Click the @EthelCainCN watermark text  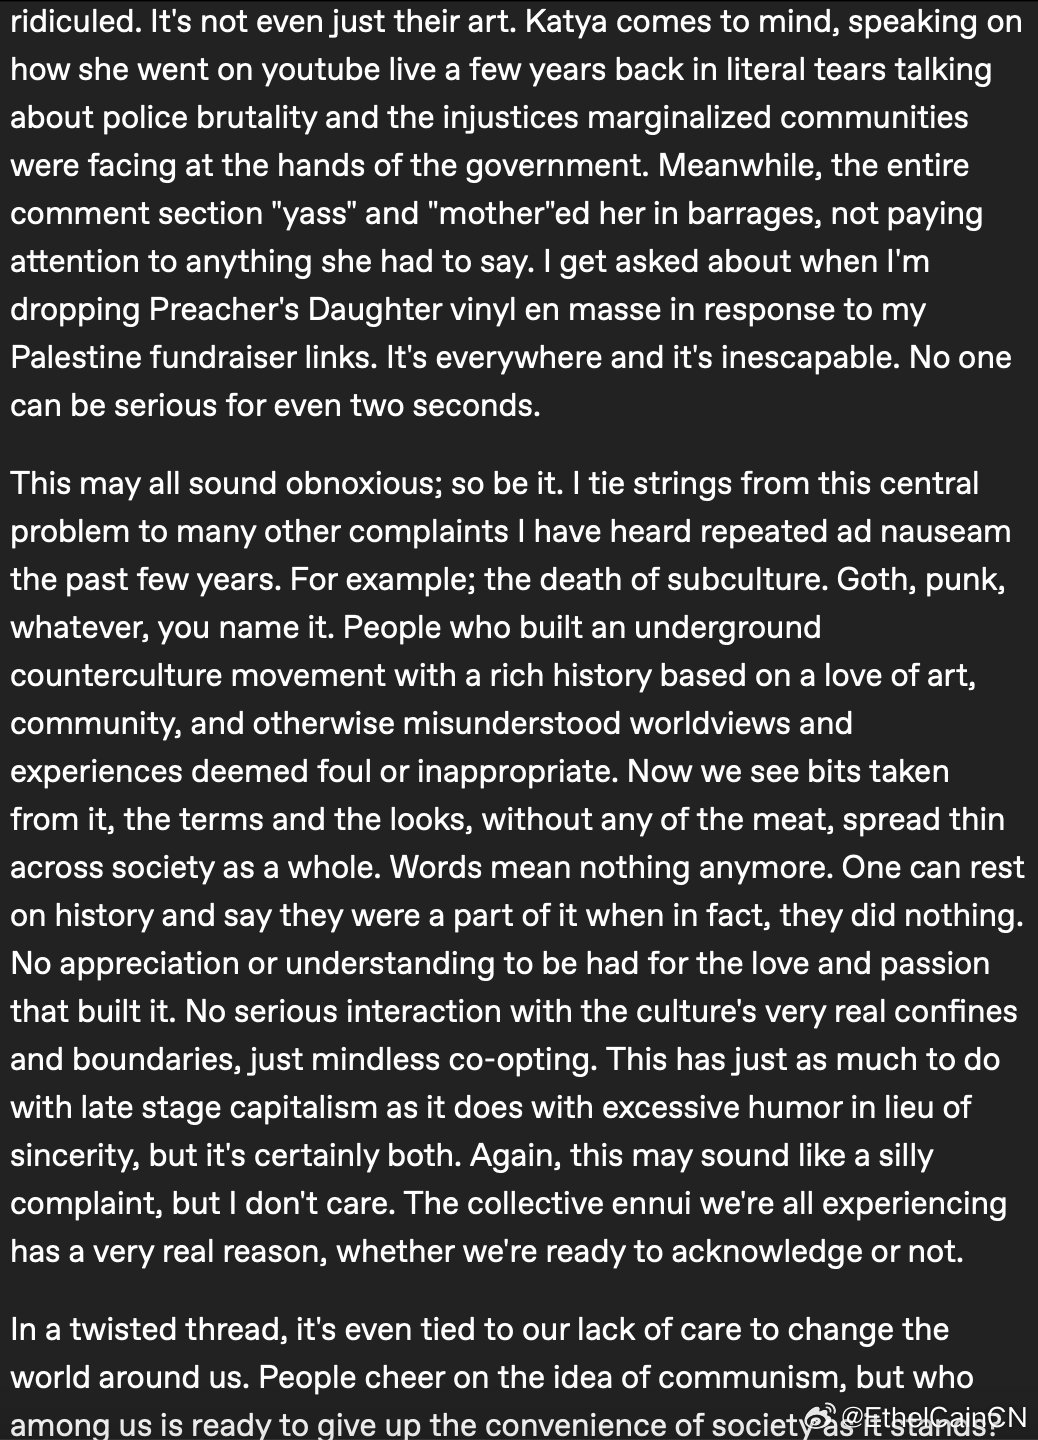coord(933,1417)
